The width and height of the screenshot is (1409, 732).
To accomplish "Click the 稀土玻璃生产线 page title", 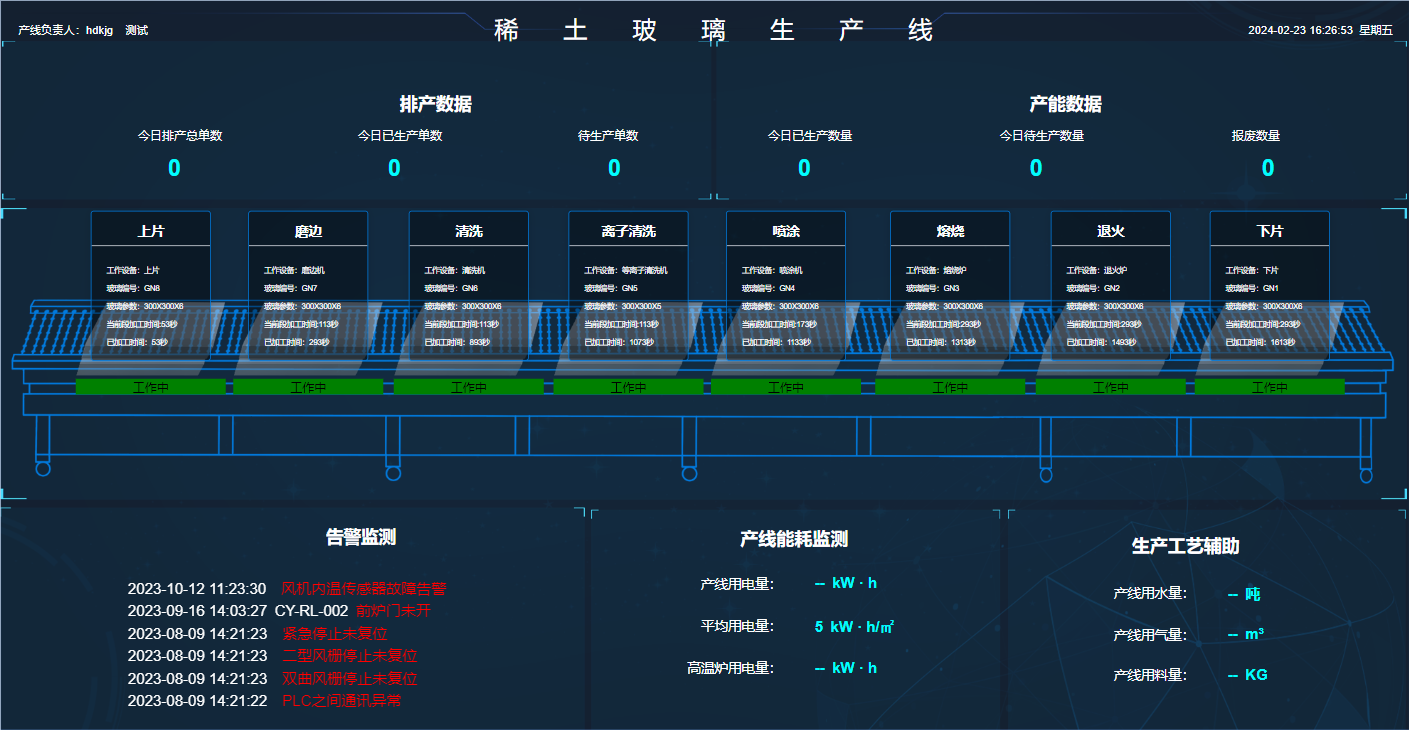I will pyautogui.click(x=714, y=30).
